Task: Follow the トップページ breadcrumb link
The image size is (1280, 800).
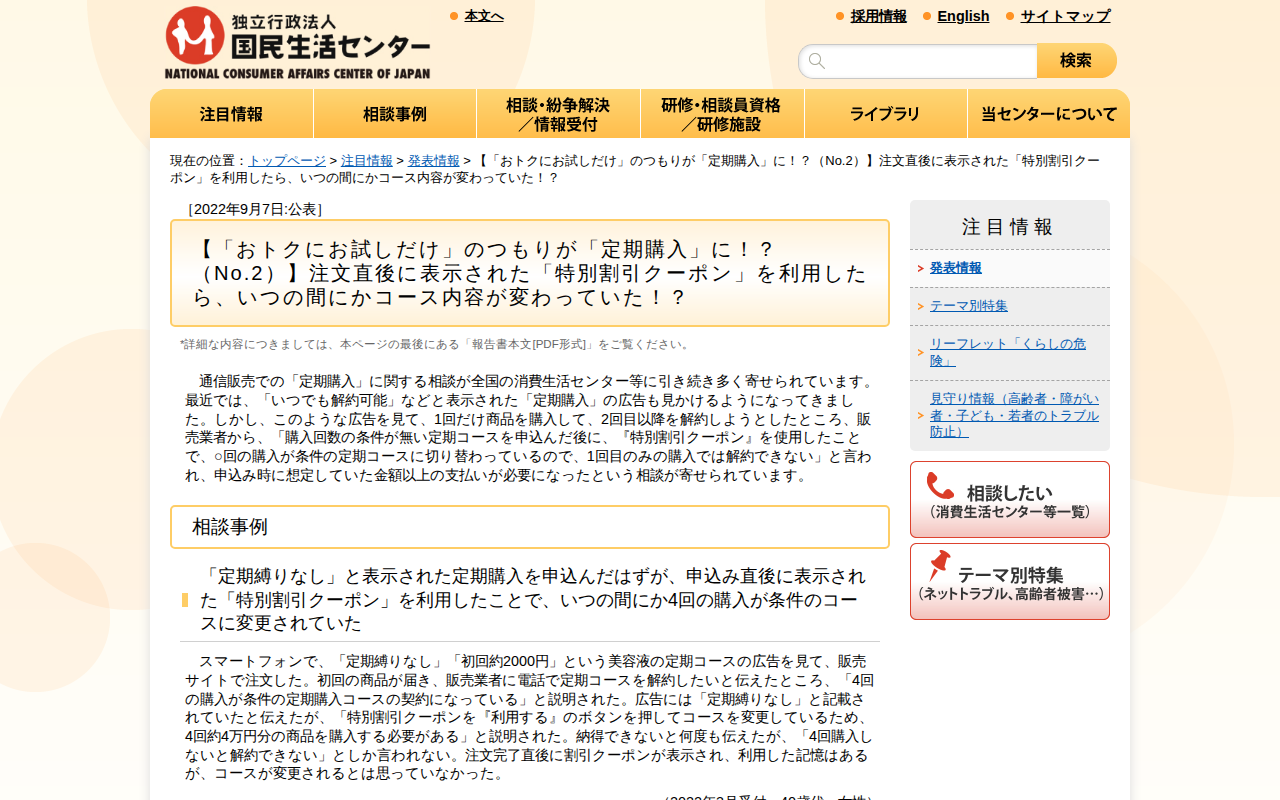Action: [x=287, y=160]
